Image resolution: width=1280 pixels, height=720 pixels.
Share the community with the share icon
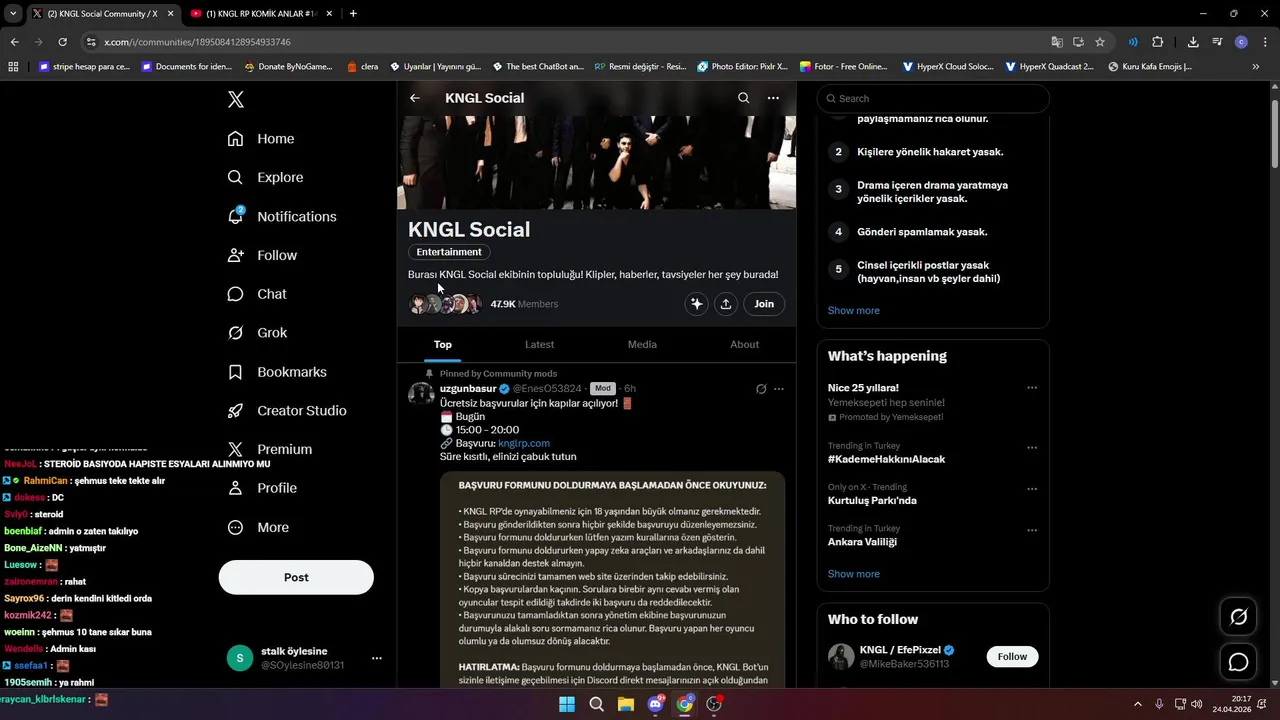pyautogui.click(x=726, y=304)
